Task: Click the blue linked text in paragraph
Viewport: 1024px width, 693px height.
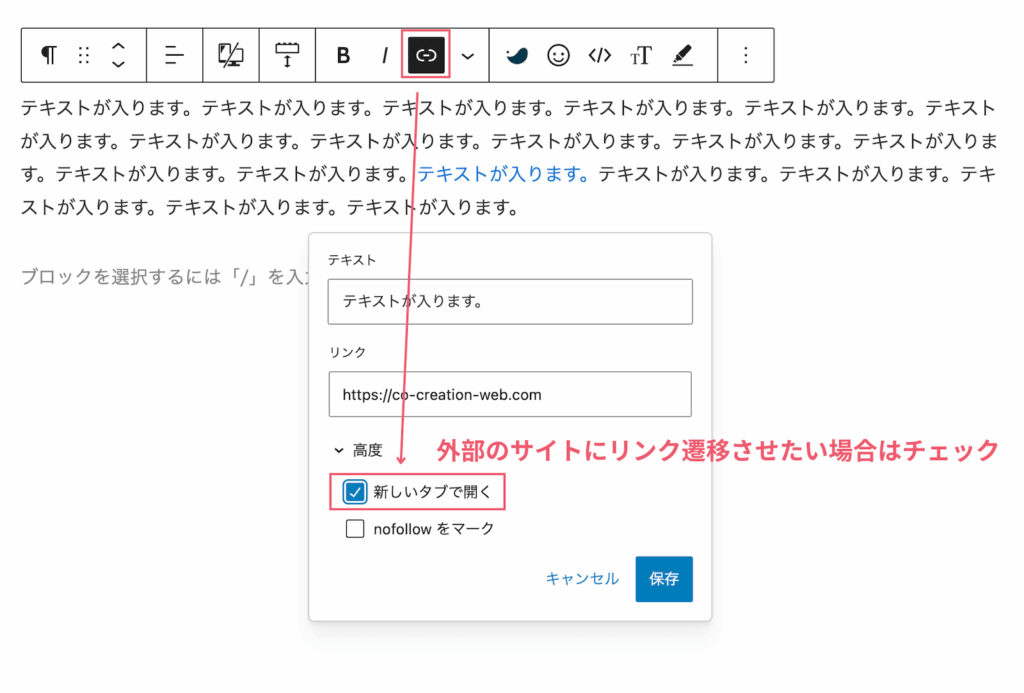Action: coord(503,174)
